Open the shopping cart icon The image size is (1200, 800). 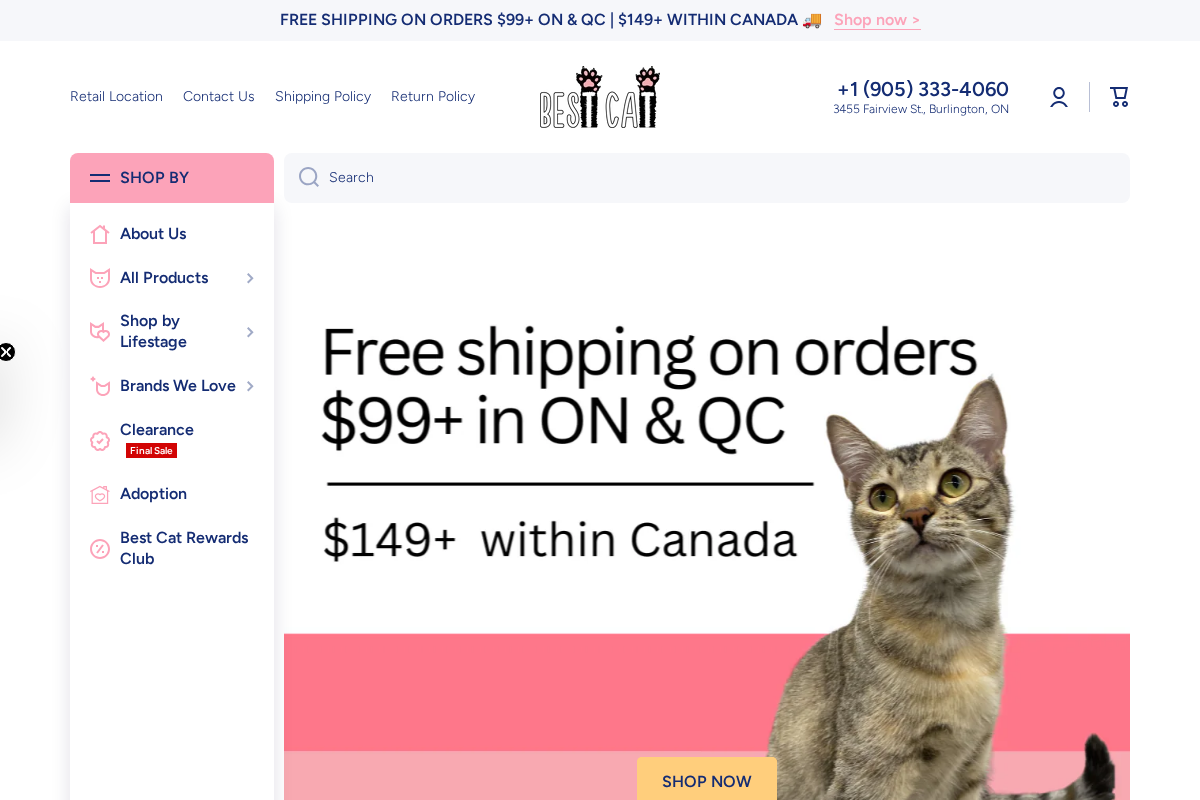coord(1118,96)
